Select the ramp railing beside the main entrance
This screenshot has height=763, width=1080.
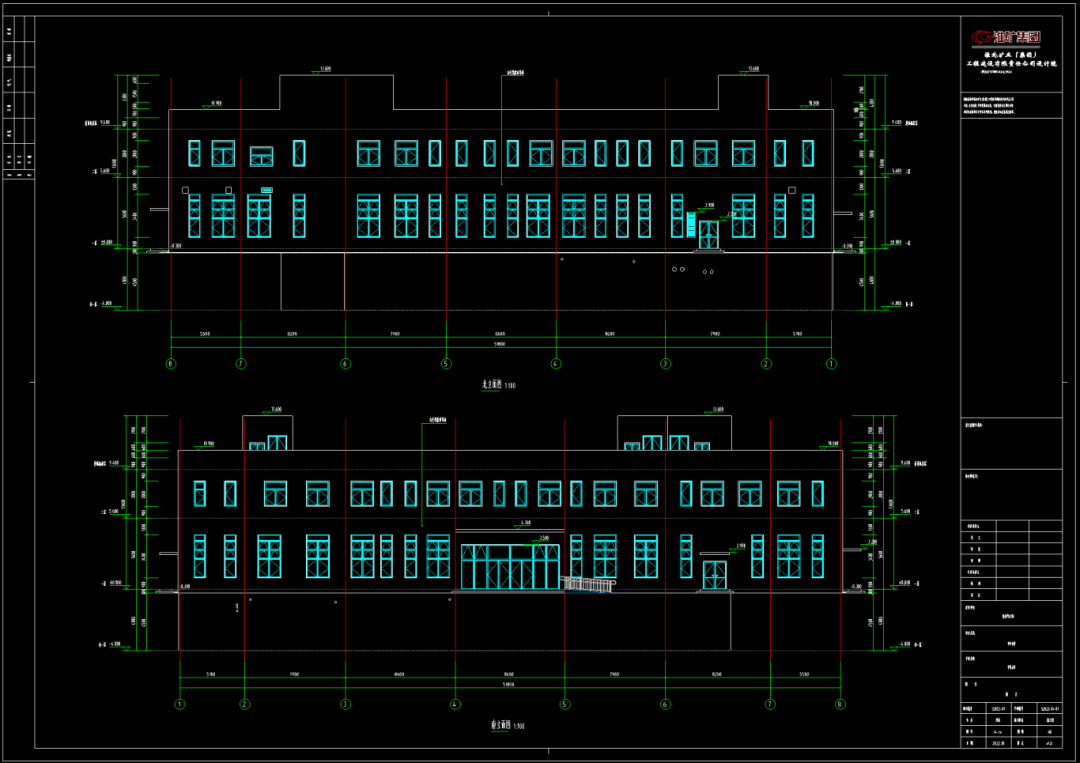(x=589, y=583)
